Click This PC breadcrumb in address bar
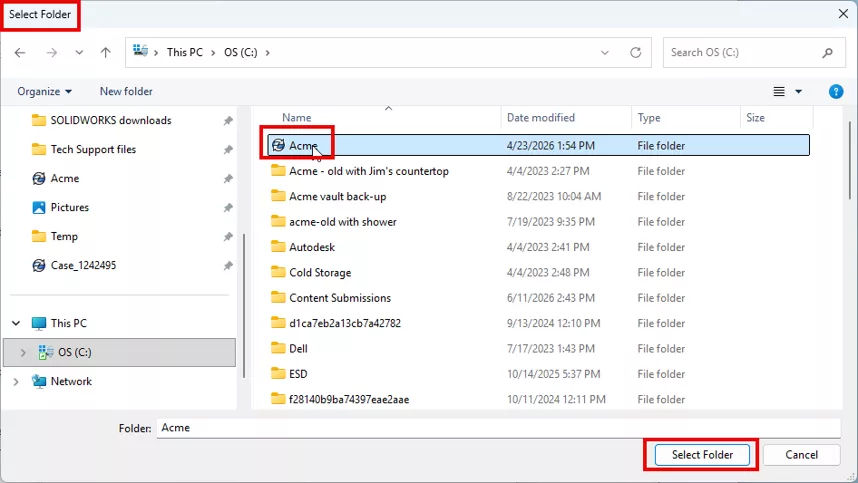The height and width of the screenshot is (483, 858). click(x=185, y=53)
